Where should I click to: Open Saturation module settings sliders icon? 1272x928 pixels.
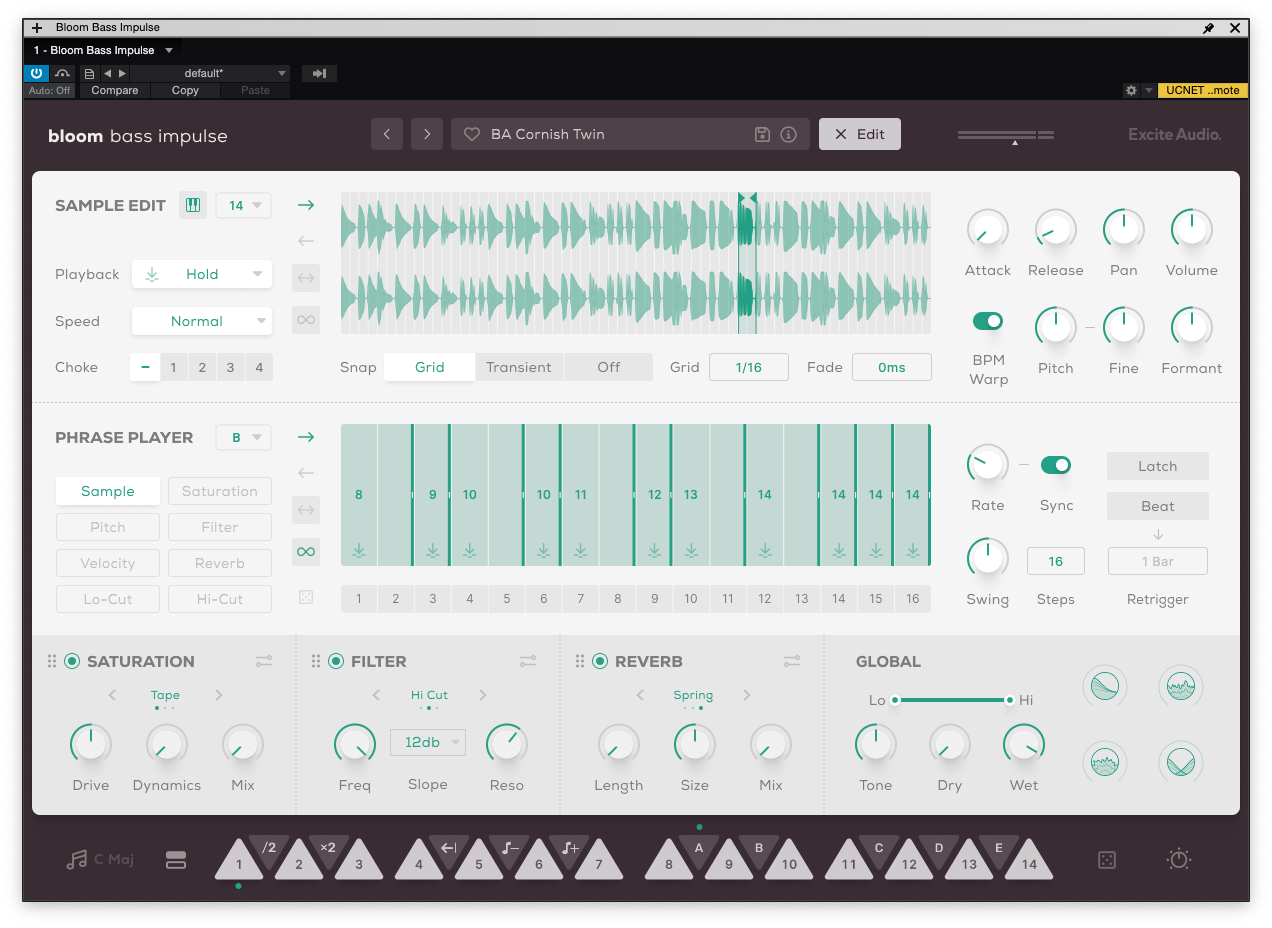pos(264,661)
